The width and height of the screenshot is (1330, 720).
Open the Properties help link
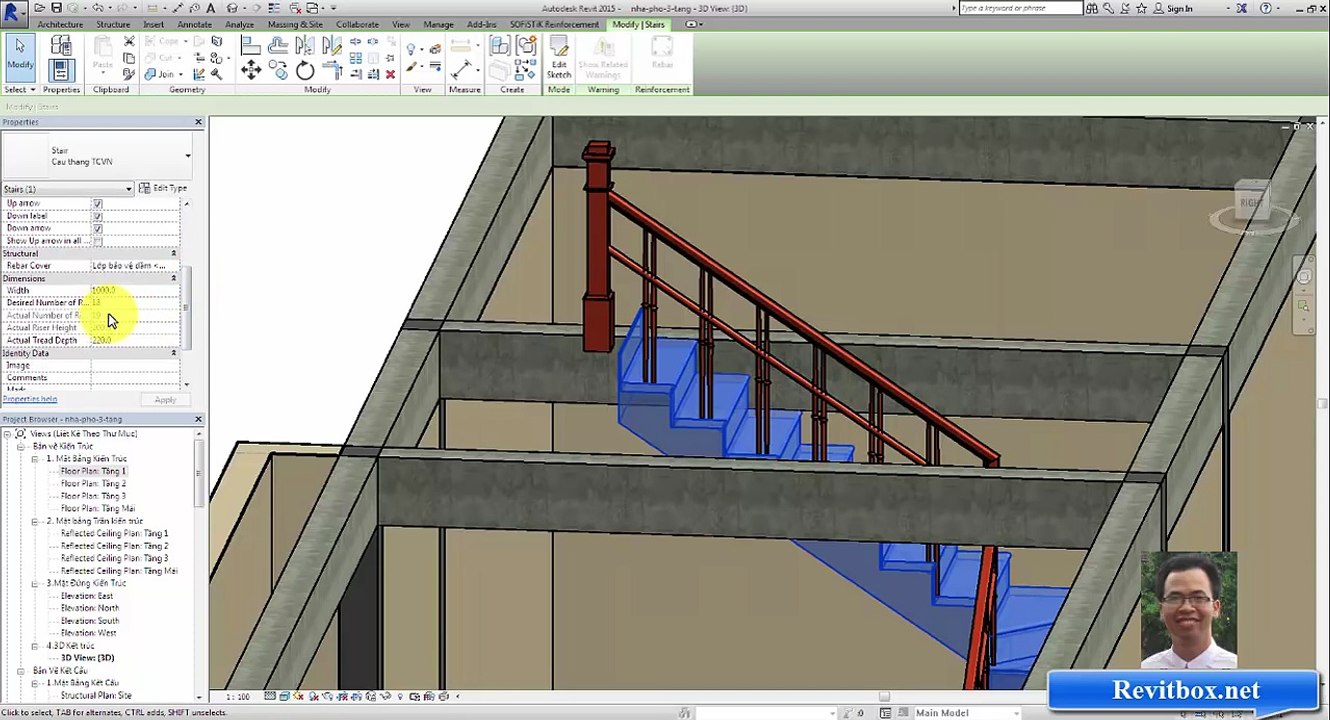pos(30,399)
